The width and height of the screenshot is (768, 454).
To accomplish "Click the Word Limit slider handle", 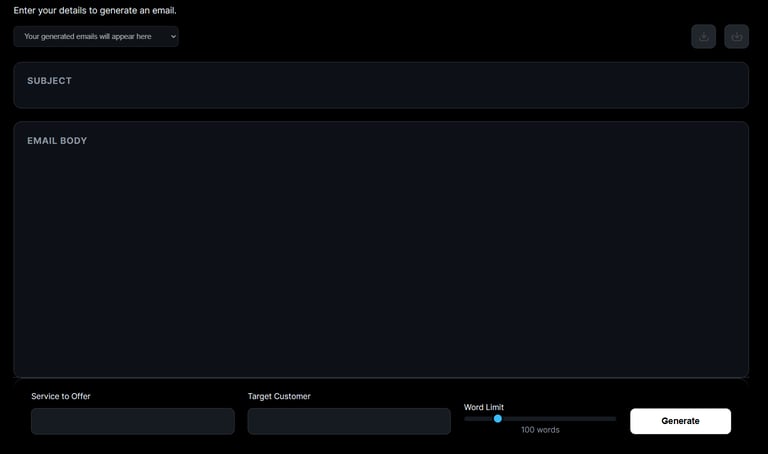I will click(x=498, y=419).
